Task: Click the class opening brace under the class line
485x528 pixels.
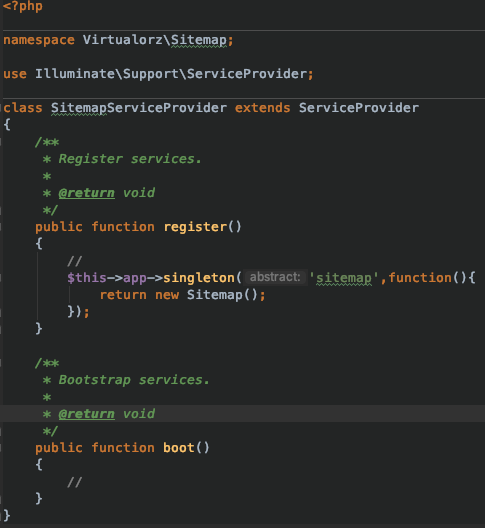Action: 7,125
